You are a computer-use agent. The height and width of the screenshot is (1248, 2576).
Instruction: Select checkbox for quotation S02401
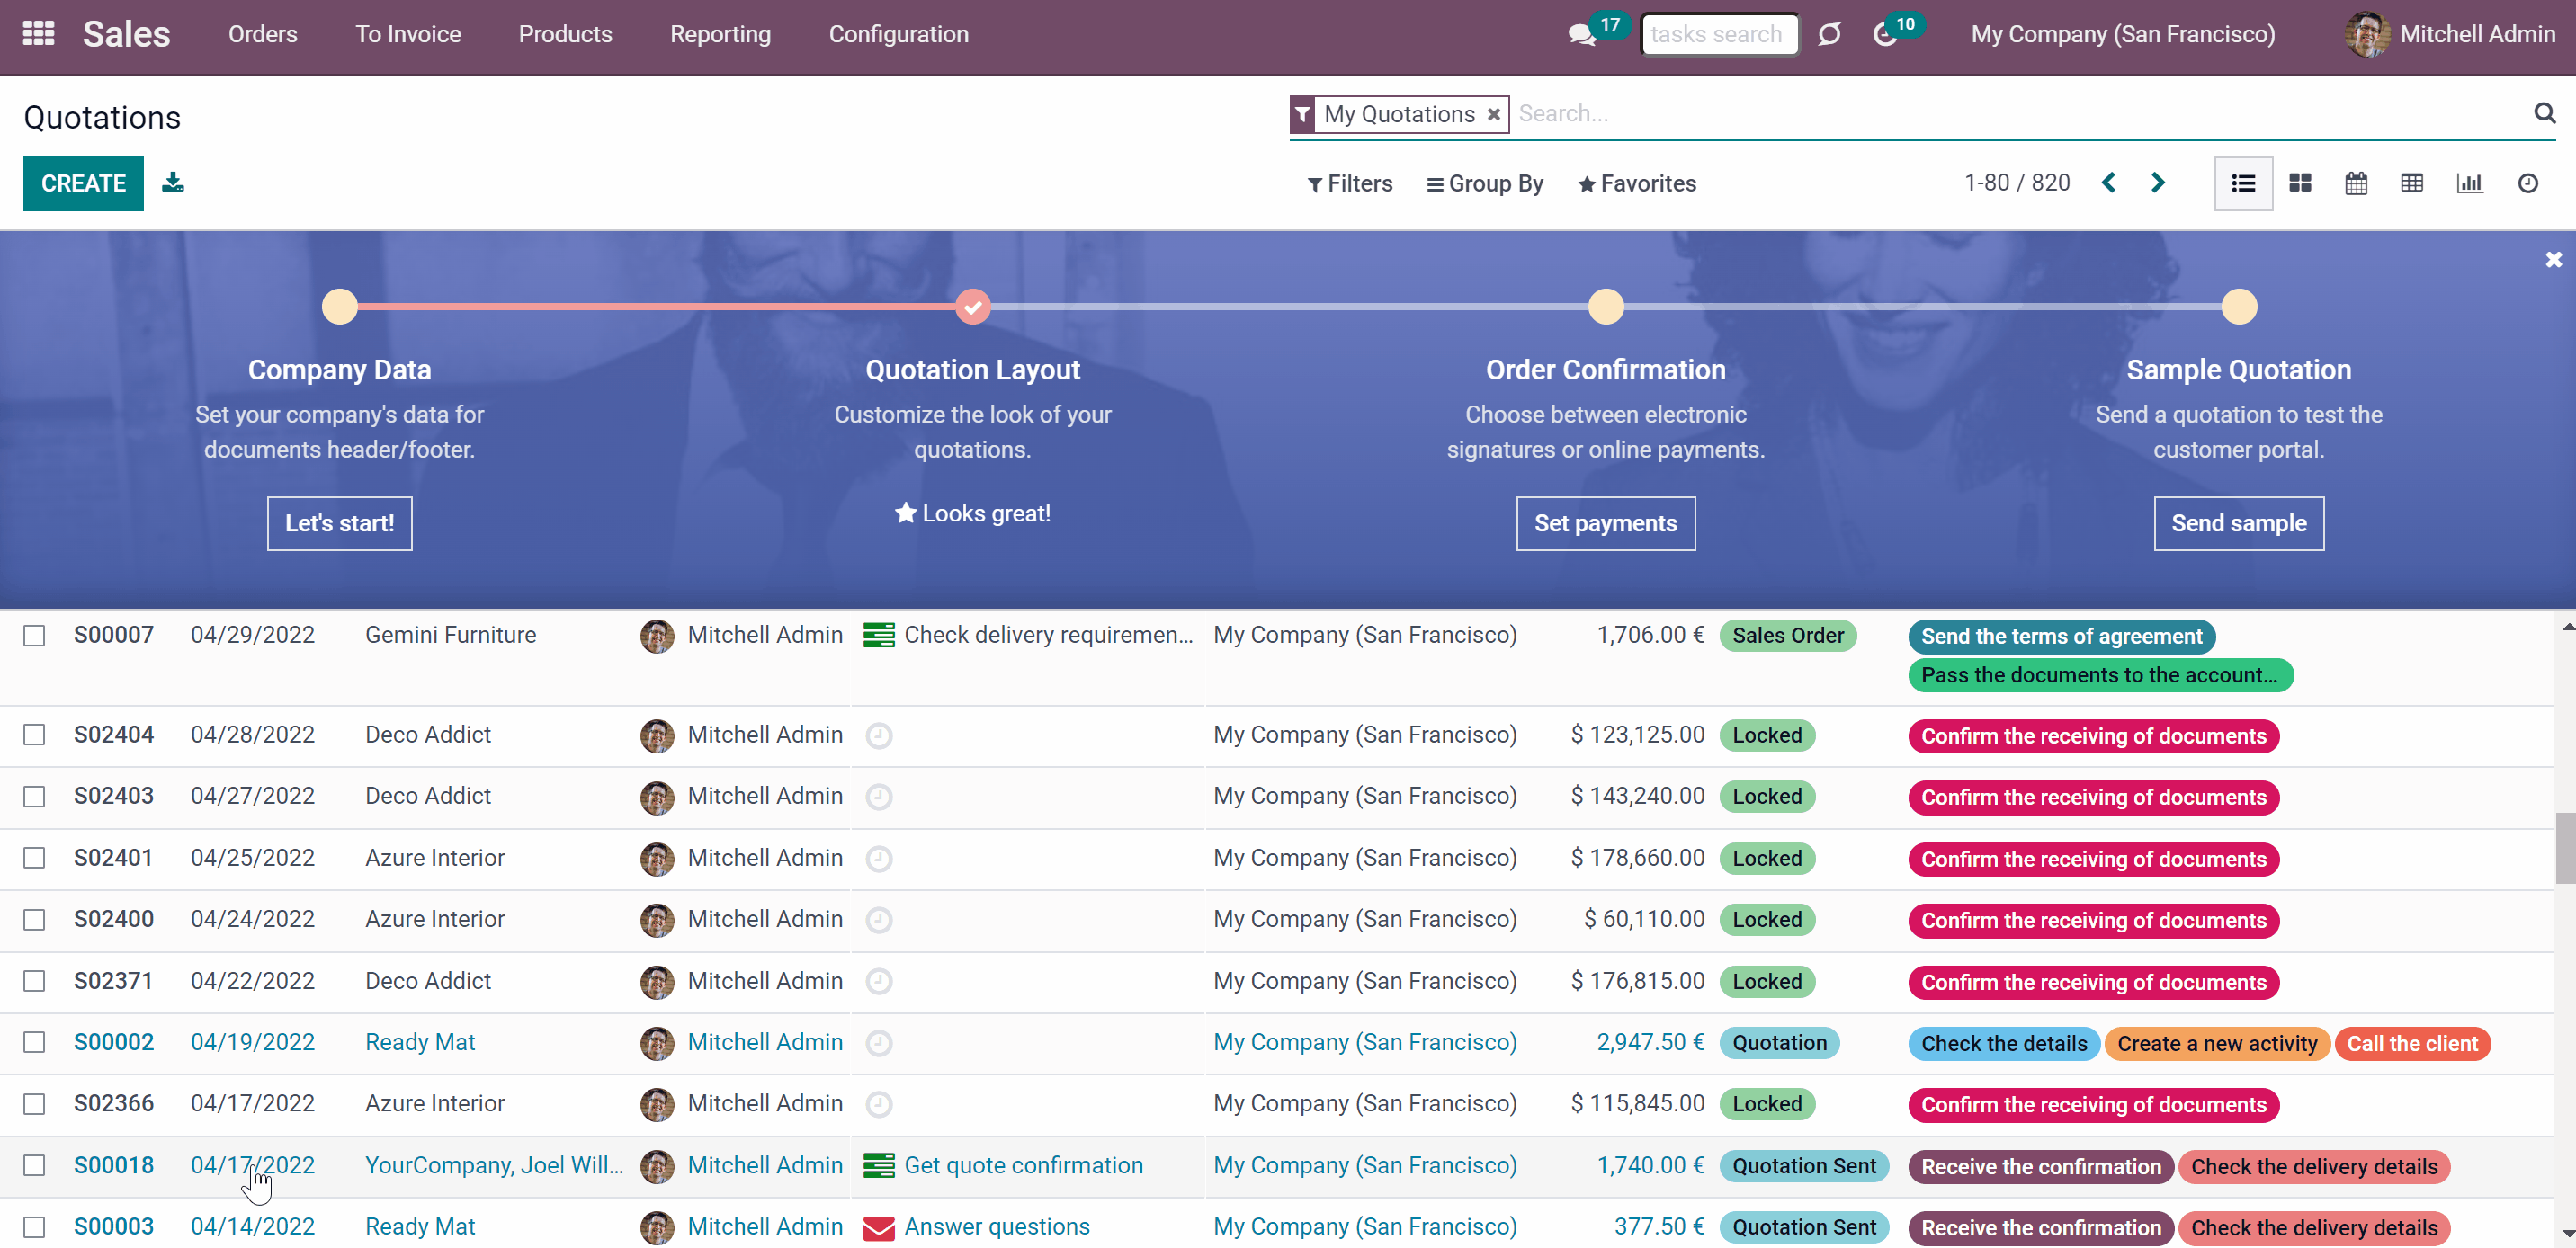click(34, 858)
